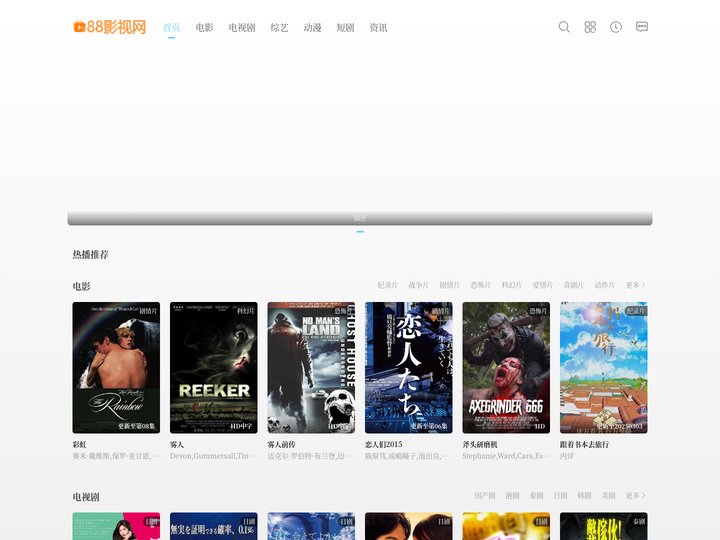Image resolution: width=720 pixels, height=540 pixels.
Task: Click the title 雾人
Action: [177, 444]
